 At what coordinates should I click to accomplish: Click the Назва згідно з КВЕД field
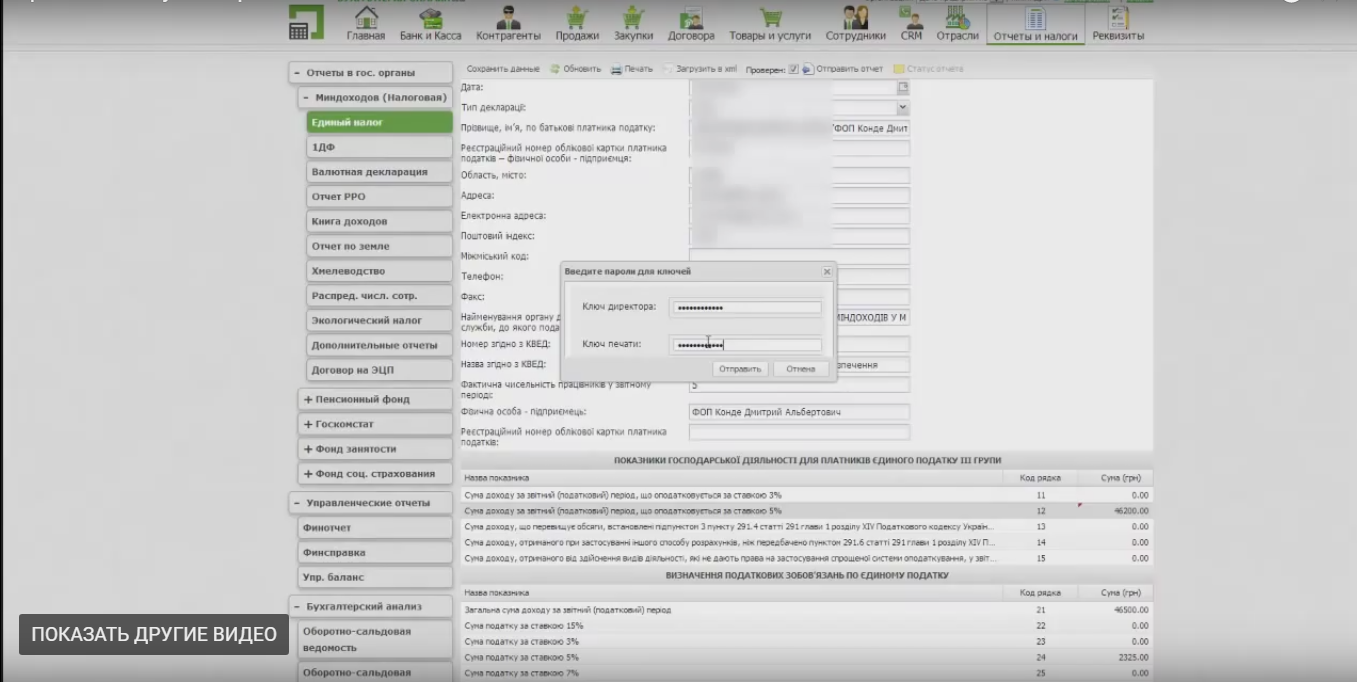pyautogui.click(x=799, y=365)
